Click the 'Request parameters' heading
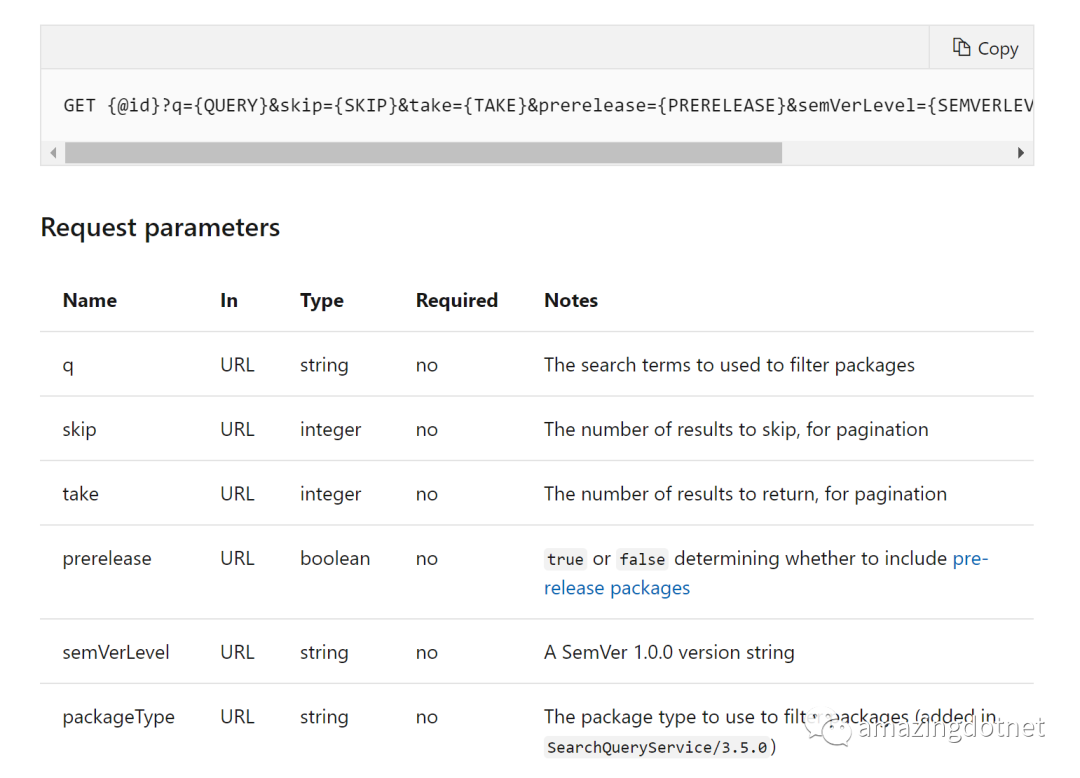 tap(160, 227)
